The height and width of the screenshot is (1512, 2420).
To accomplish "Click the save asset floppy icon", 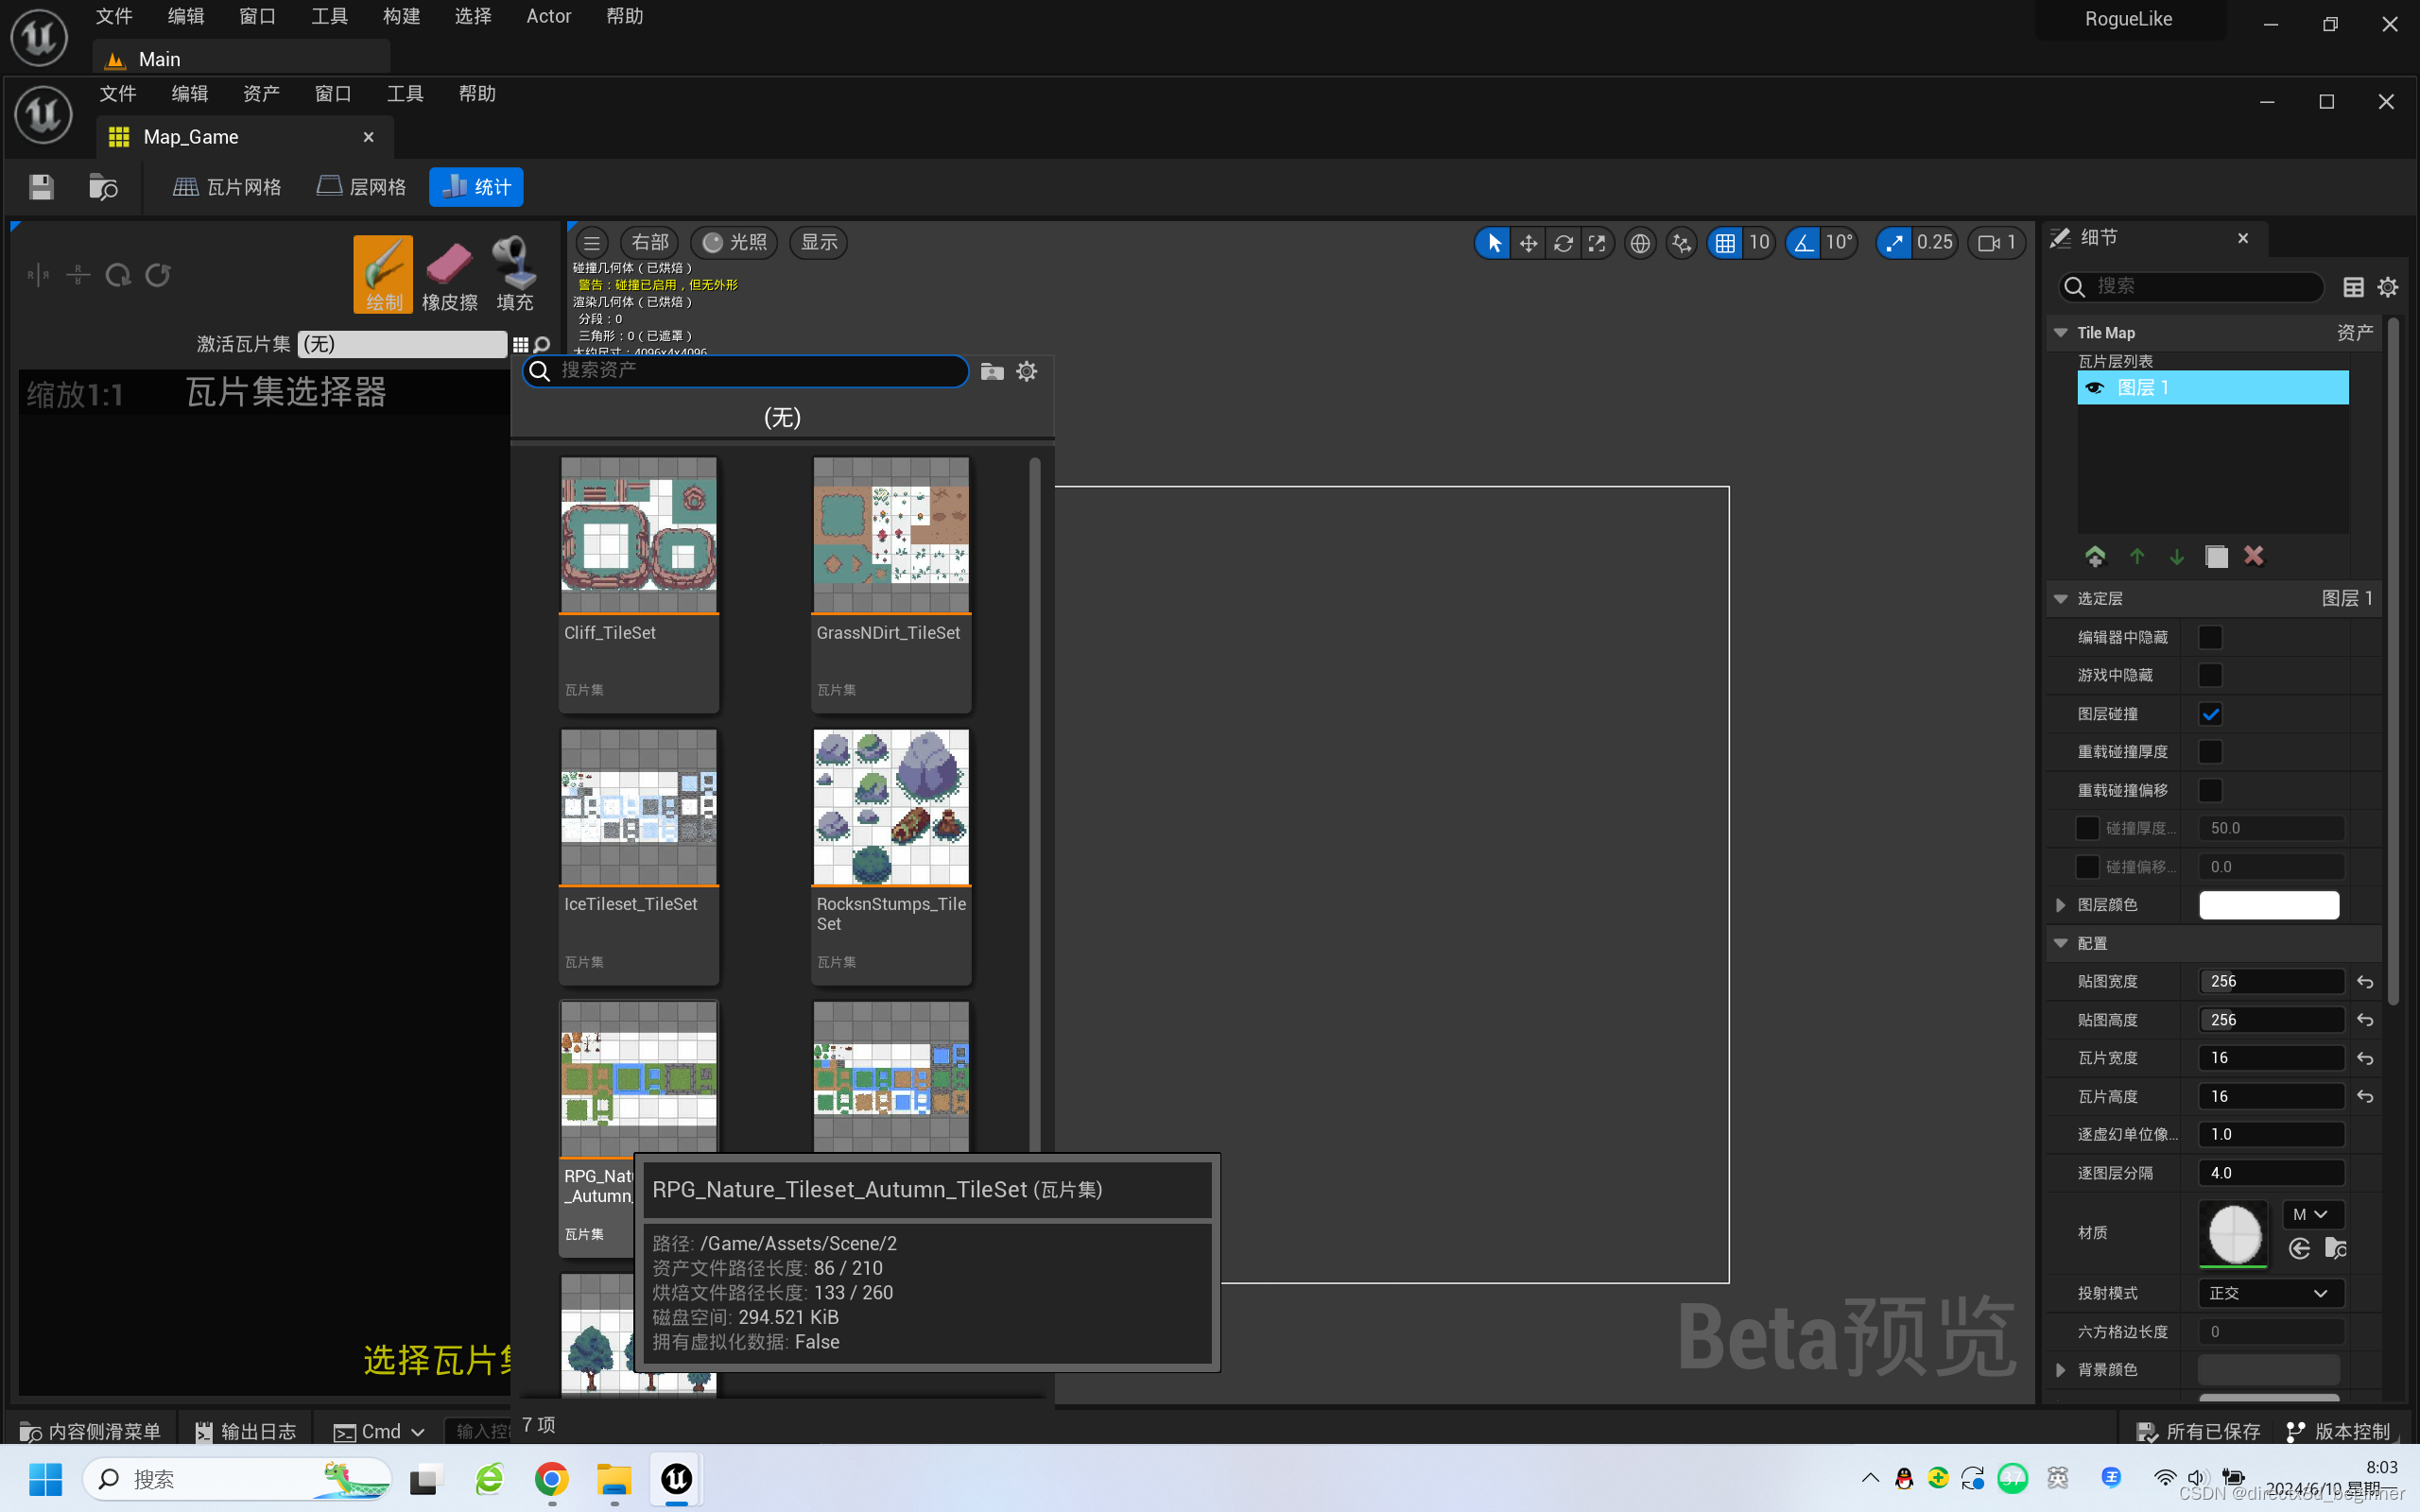I will click(x=41, y=187).
